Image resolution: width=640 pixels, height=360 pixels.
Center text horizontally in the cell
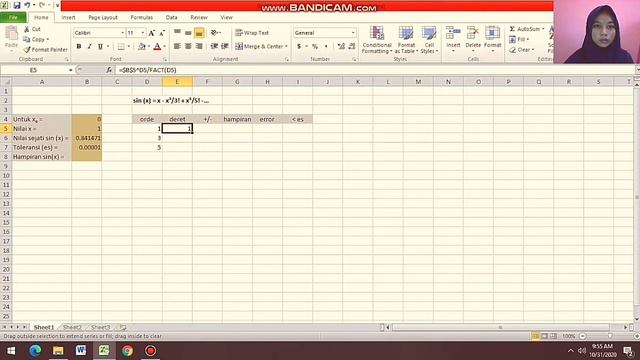click(188, 47)
